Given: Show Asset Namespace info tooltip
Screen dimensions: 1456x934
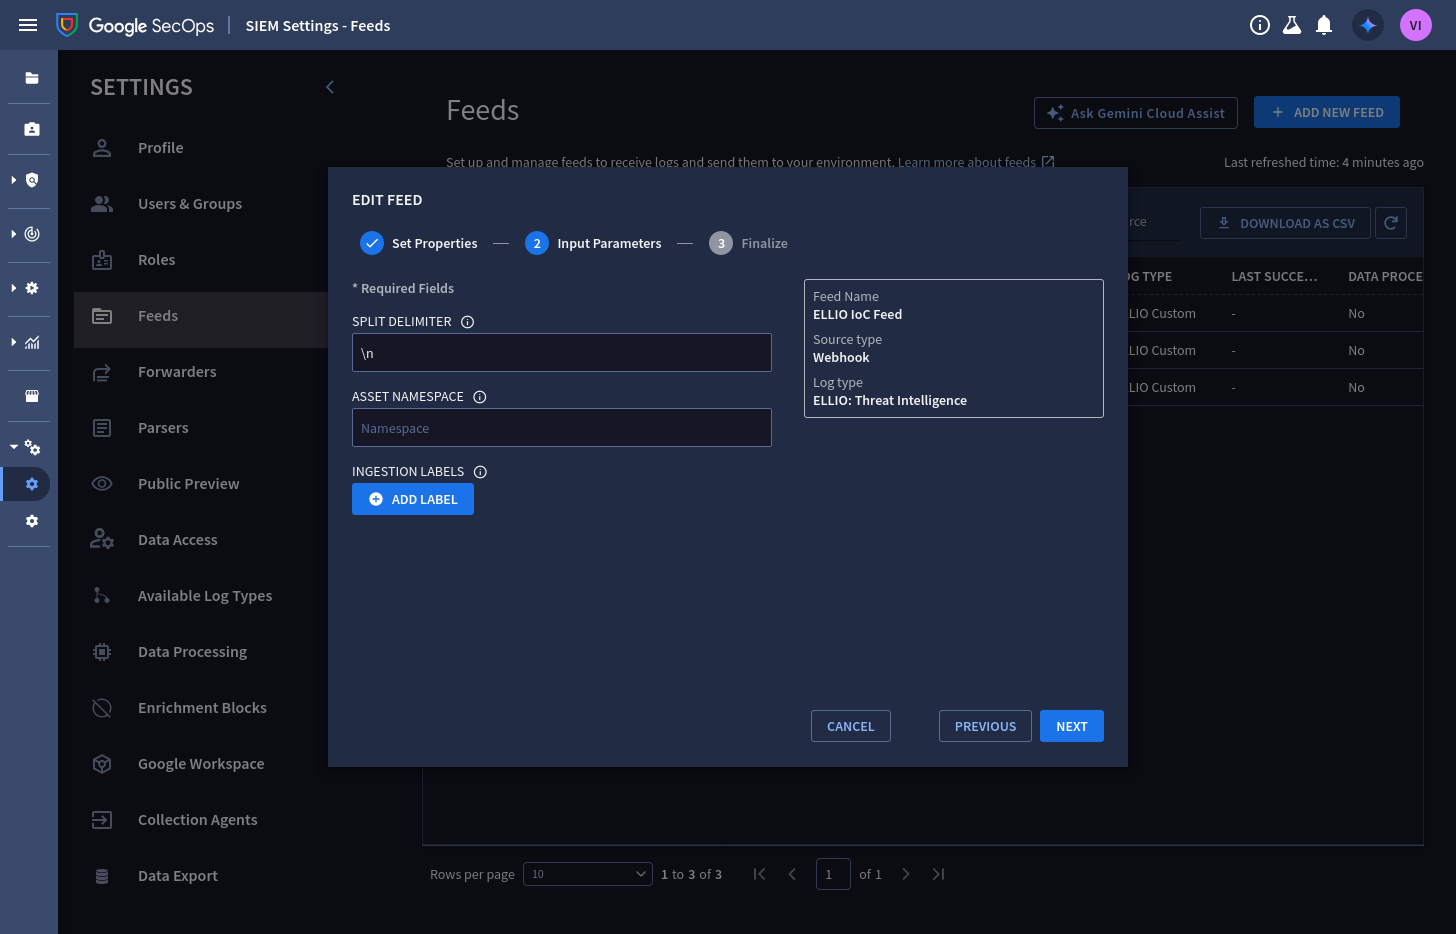Looking at the screenshot, I should [x=480, y=397].
